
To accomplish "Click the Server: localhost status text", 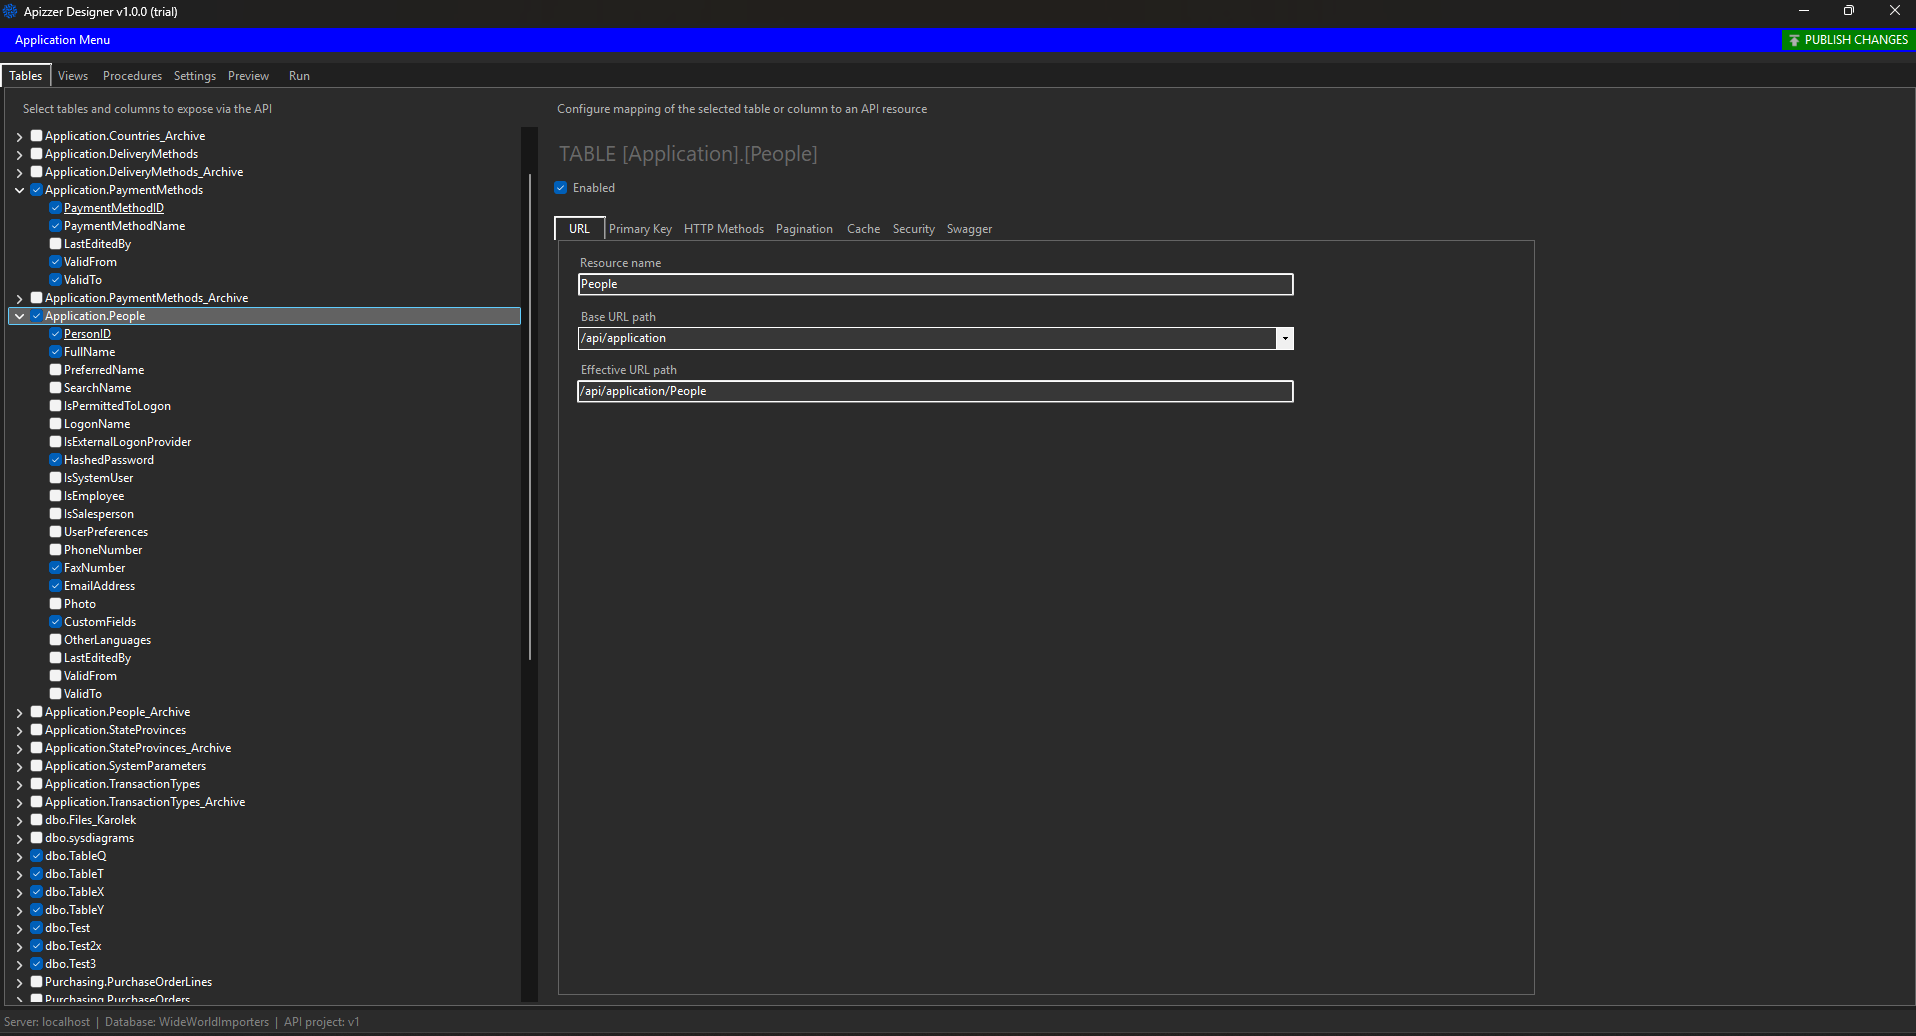I will pos(47,1022).
